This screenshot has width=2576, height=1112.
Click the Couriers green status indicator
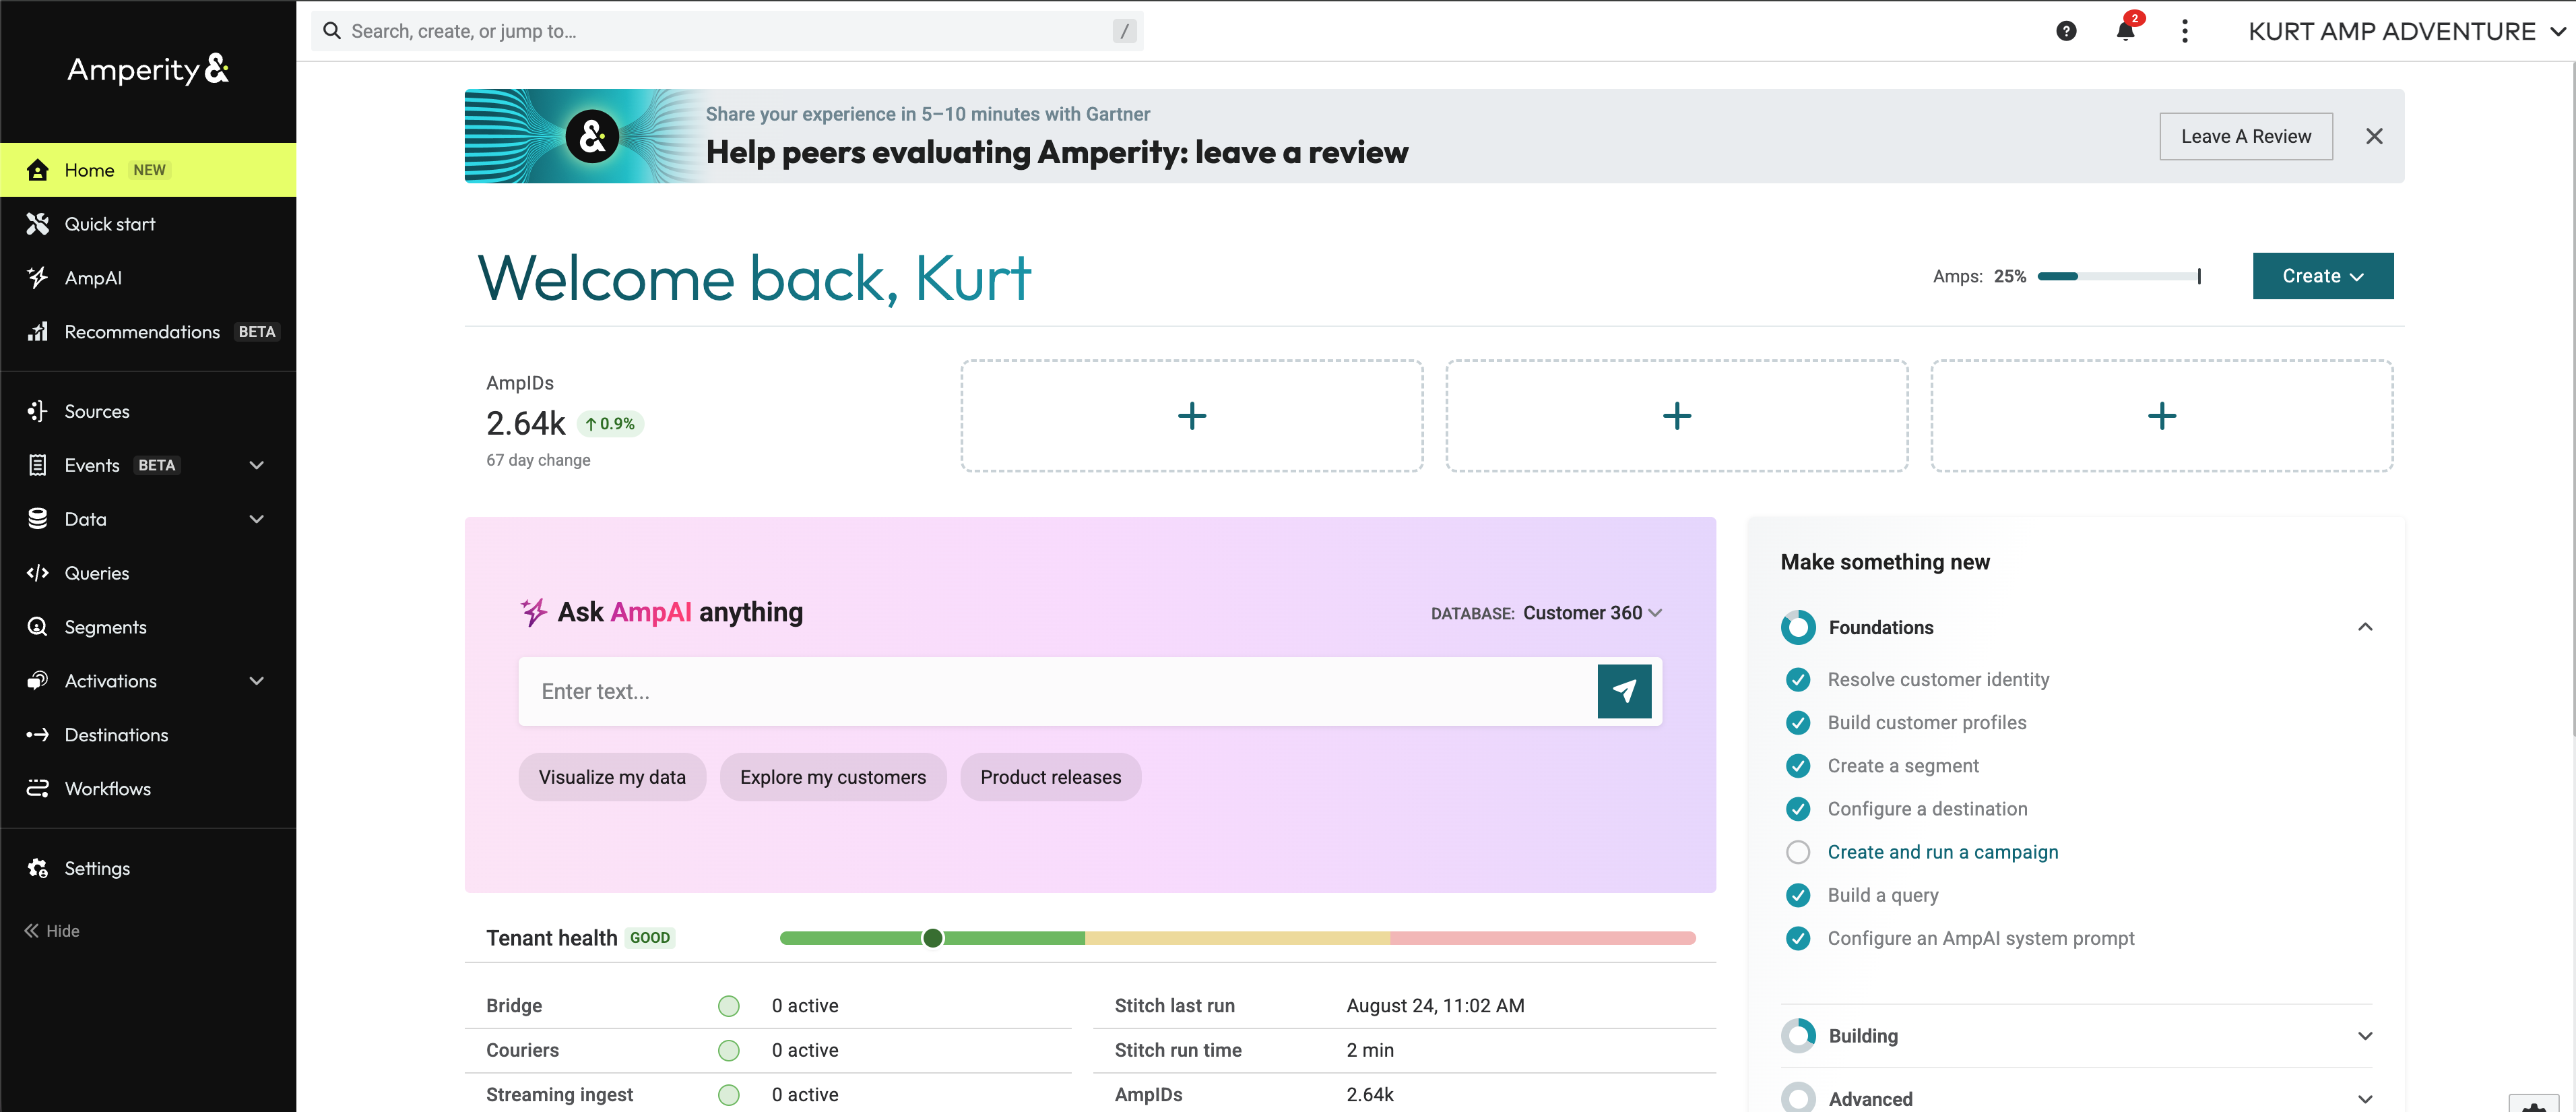[x=729, y=1050]
